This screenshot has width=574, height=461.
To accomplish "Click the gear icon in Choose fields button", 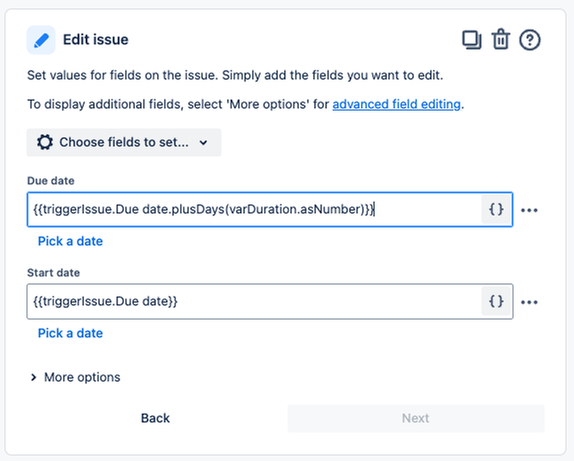I will click(45, 142).
